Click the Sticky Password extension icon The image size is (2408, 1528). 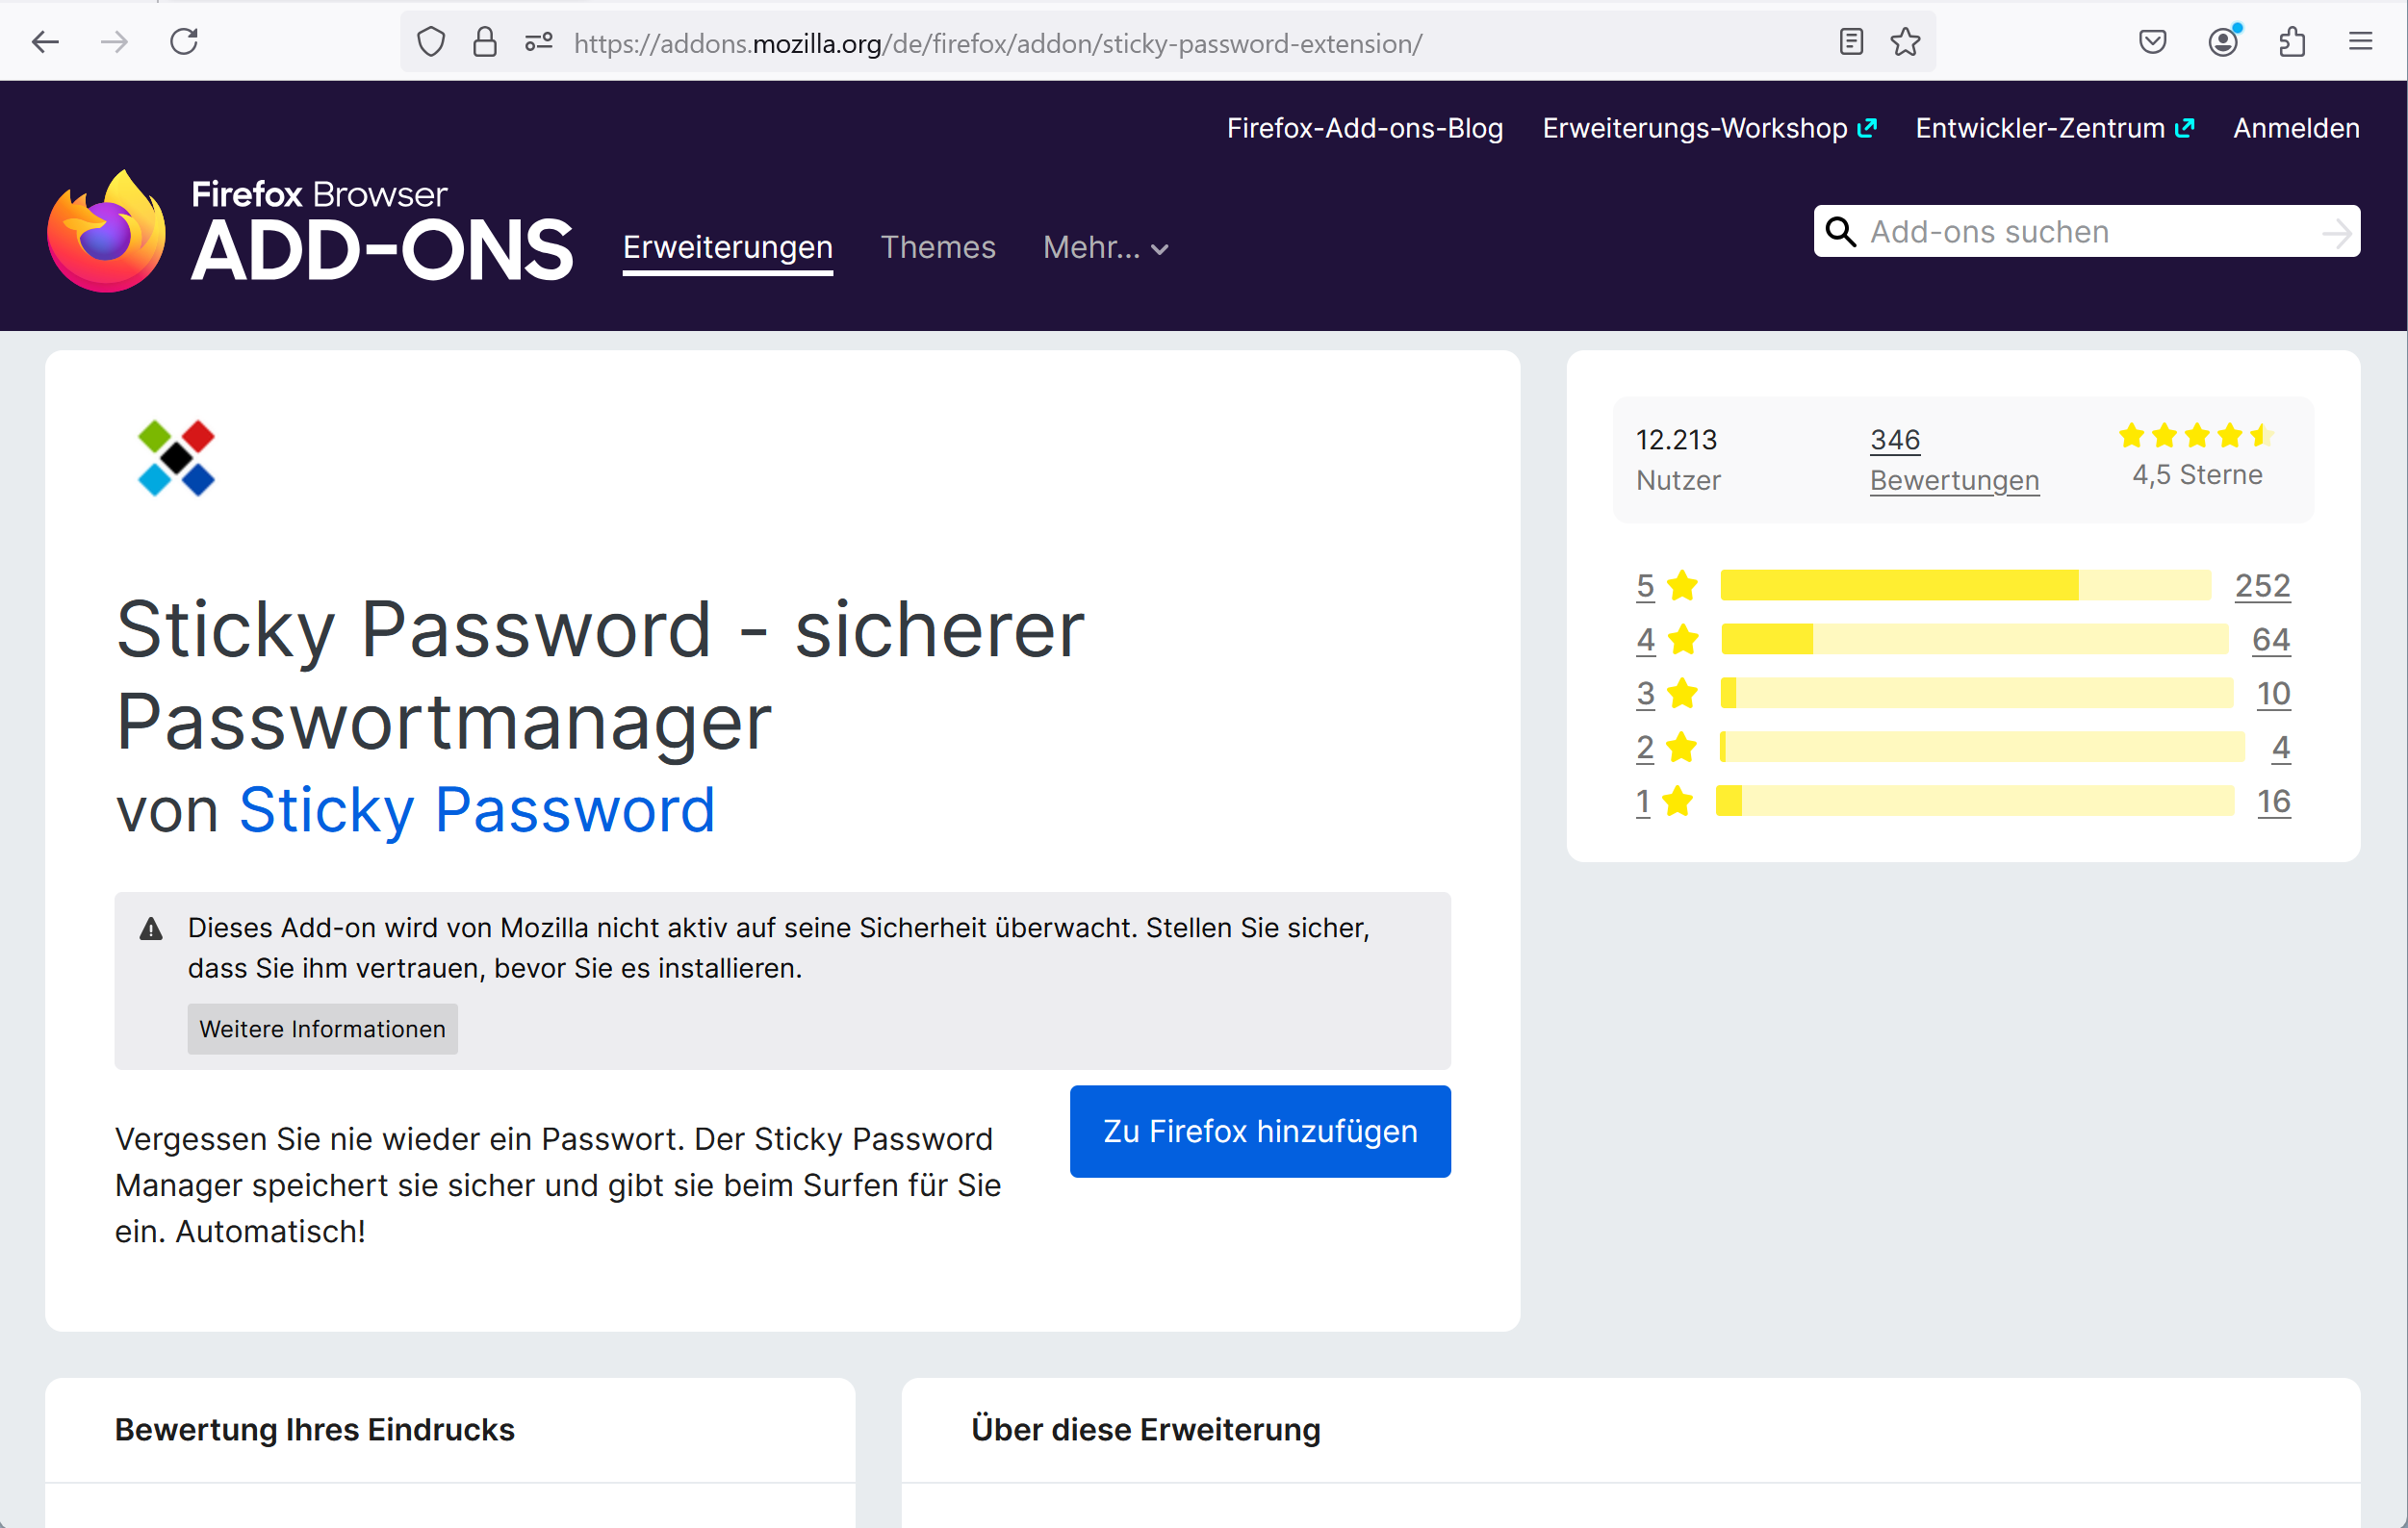tap(176, 458)
